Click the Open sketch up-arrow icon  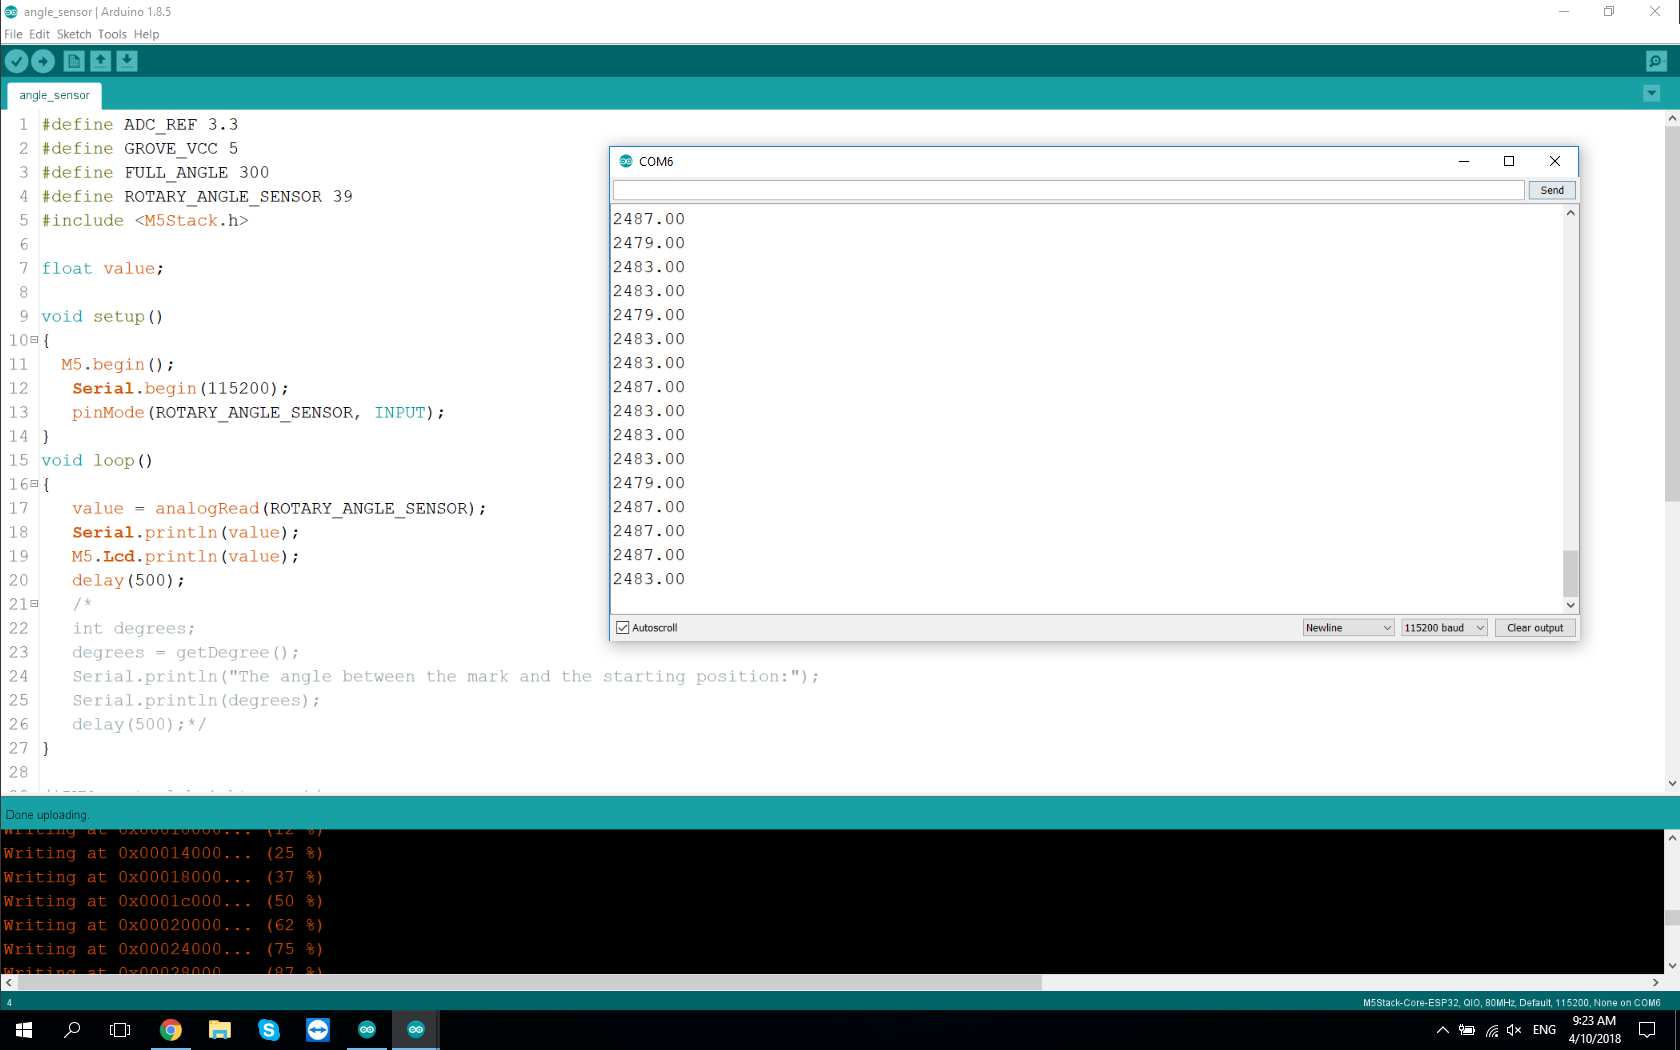click(x=101, y=61)
